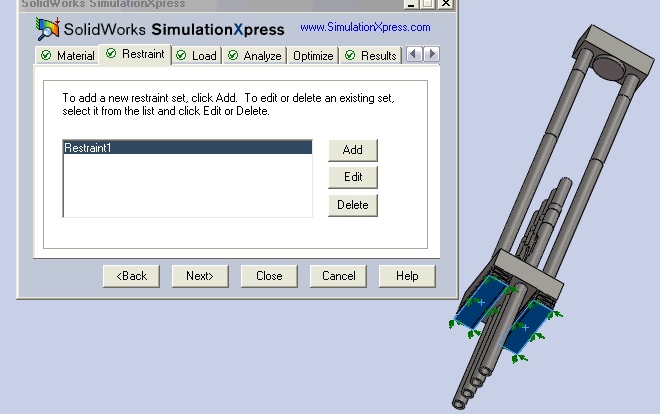This screenshot has height=414, width=660.
Task: View the Results tab
Action: point(370,56)
